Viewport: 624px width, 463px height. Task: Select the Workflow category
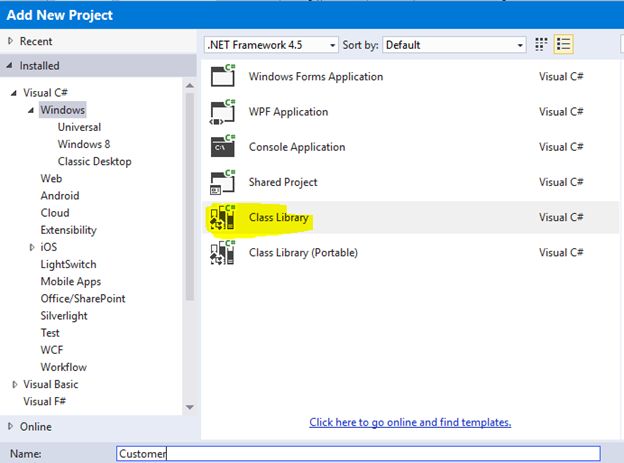point(64,367)
